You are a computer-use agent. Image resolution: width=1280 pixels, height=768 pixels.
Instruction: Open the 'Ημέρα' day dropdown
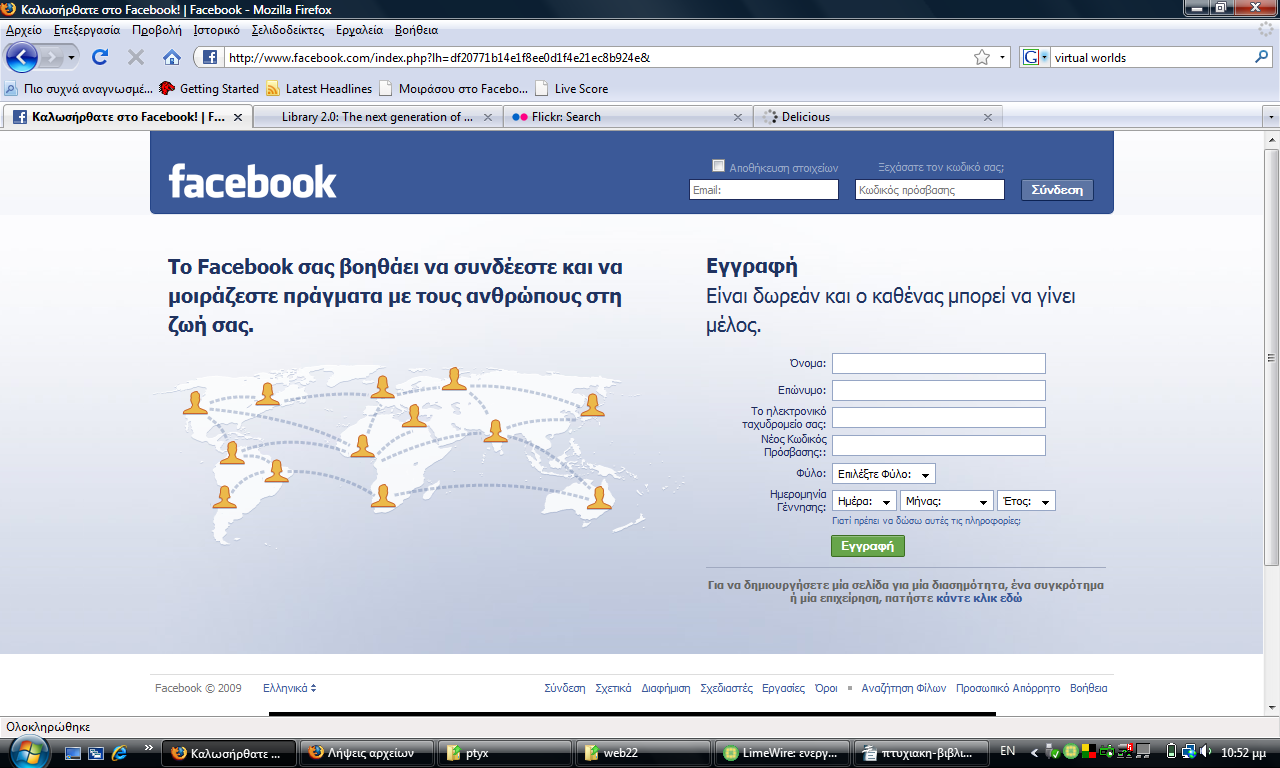(864, 501)
